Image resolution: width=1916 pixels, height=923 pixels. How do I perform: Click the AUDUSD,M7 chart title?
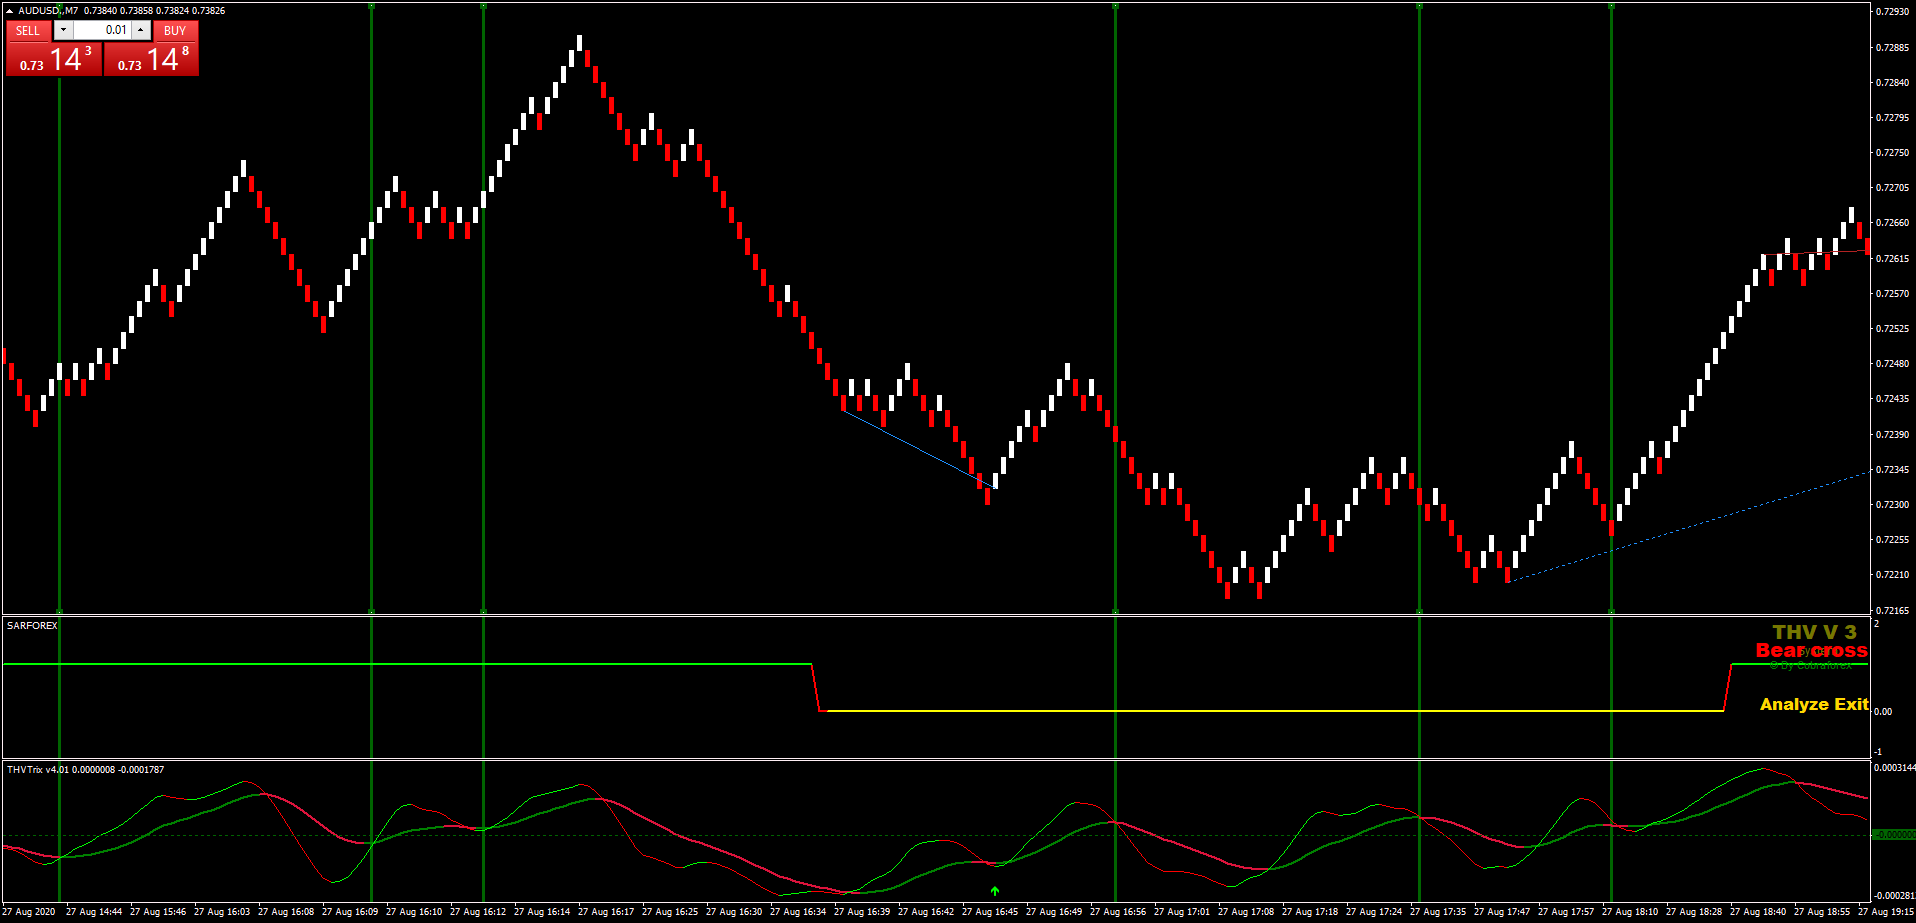point(45,10)
